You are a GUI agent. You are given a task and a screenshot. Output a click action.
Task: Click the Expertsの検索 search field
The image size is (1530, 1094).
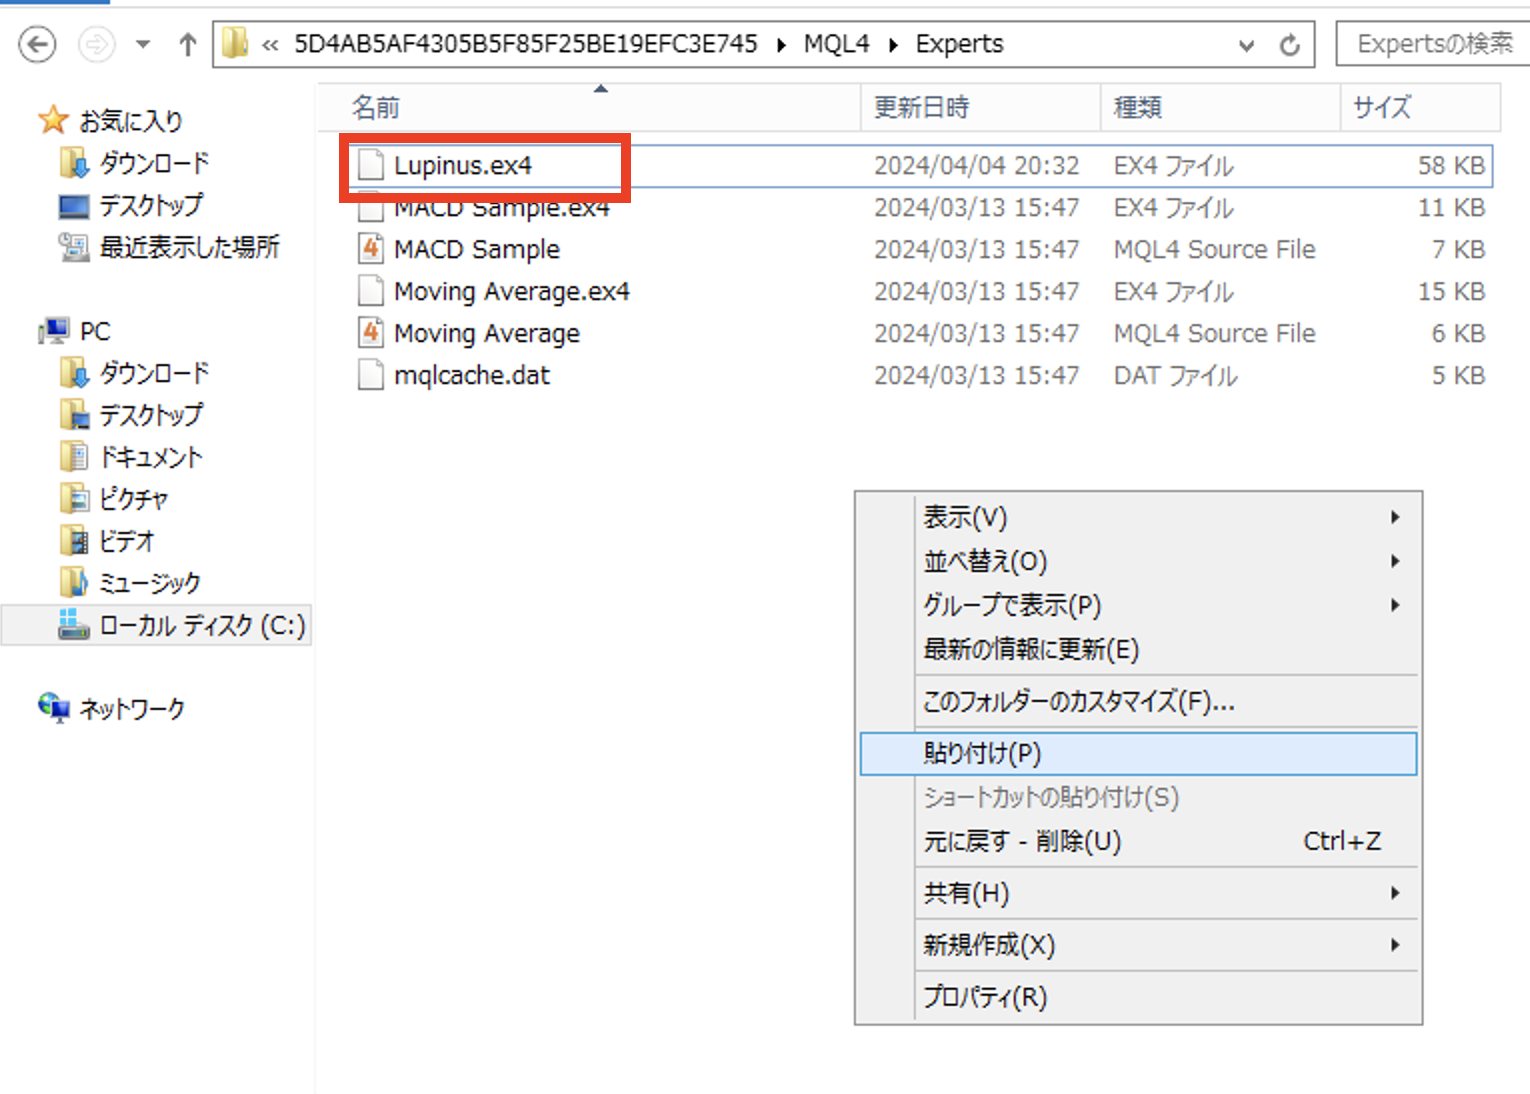1434,44
